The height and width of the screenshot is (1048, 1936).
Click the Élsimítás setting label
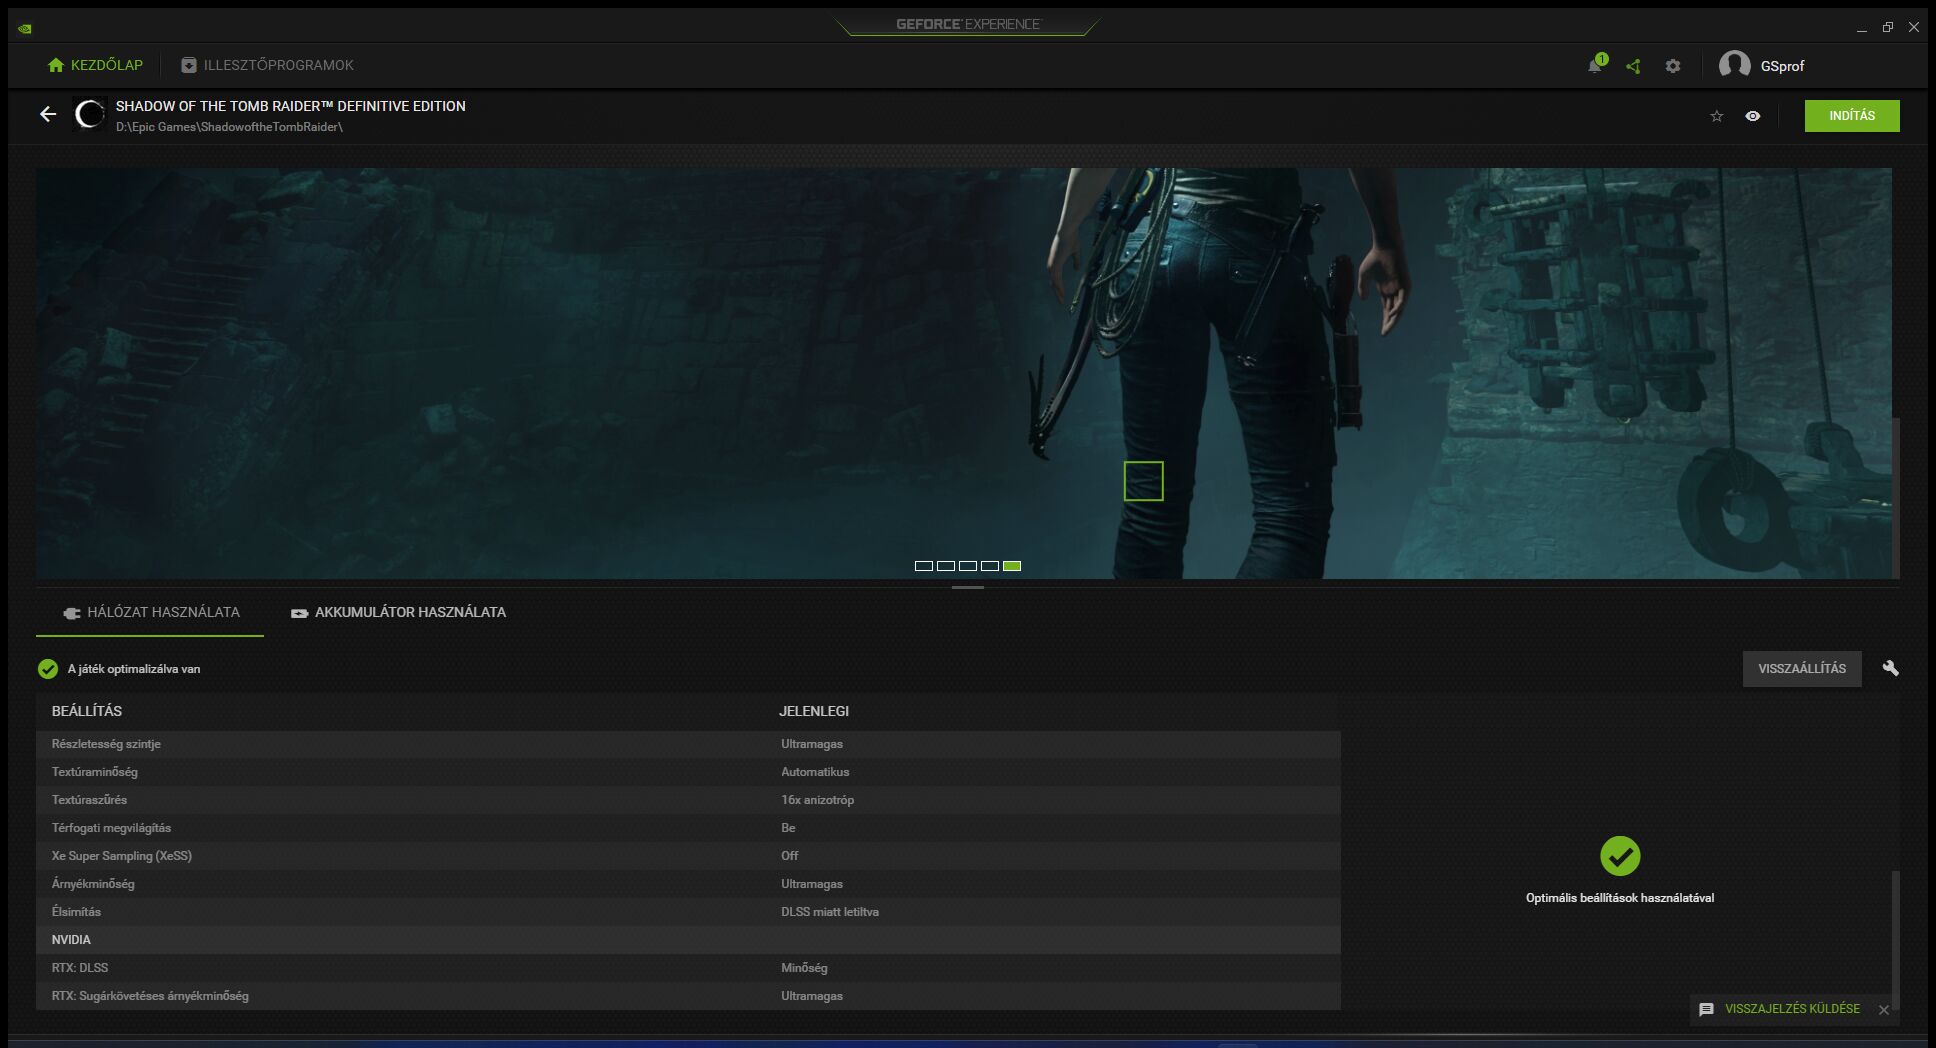[x=76, y=912]
